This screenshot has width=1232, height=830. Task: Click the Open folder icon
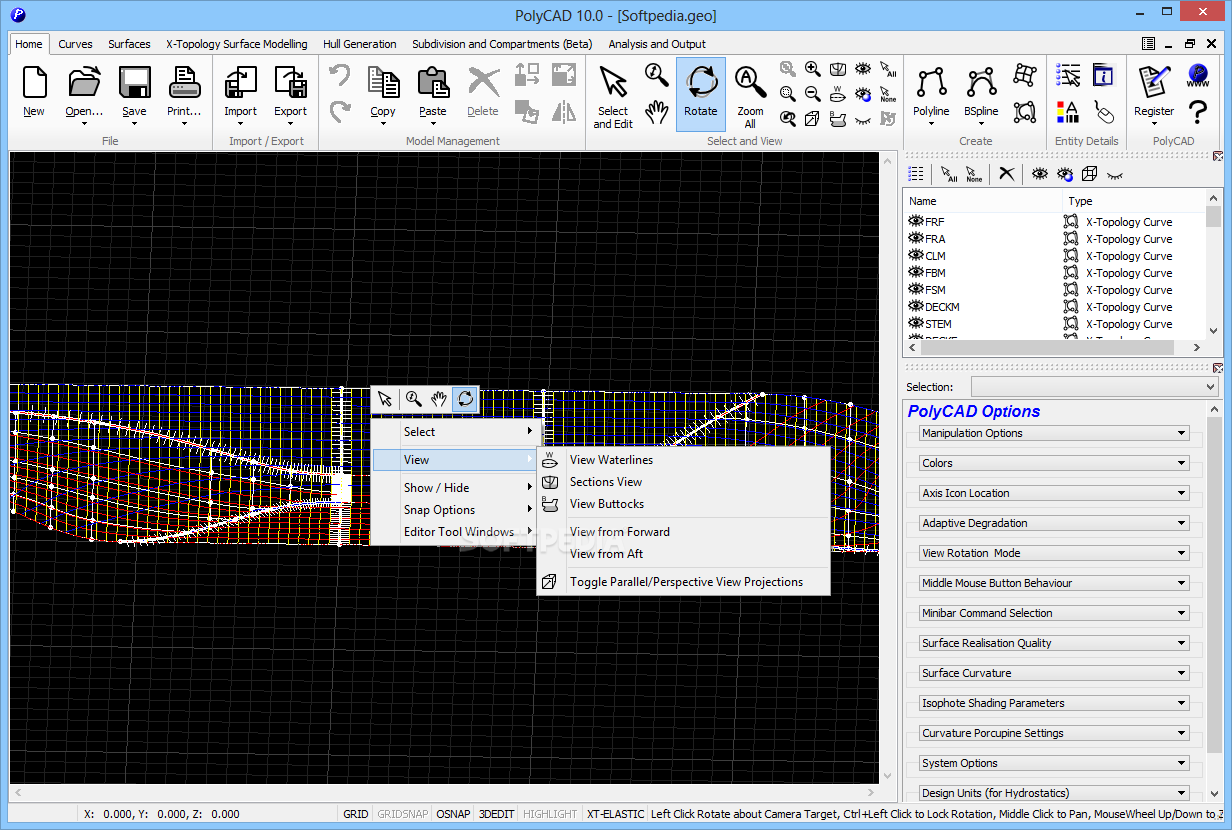click(x=84, y=82)
